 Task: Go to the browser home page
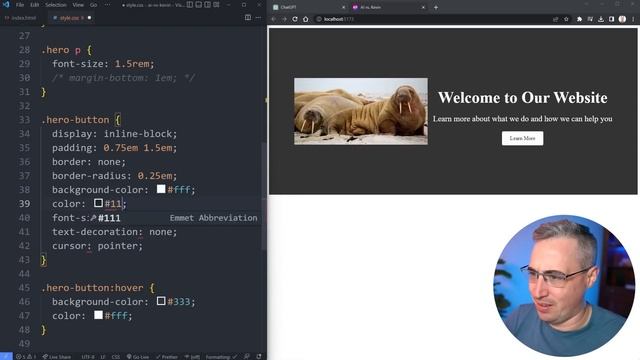[x=305, y=19]
